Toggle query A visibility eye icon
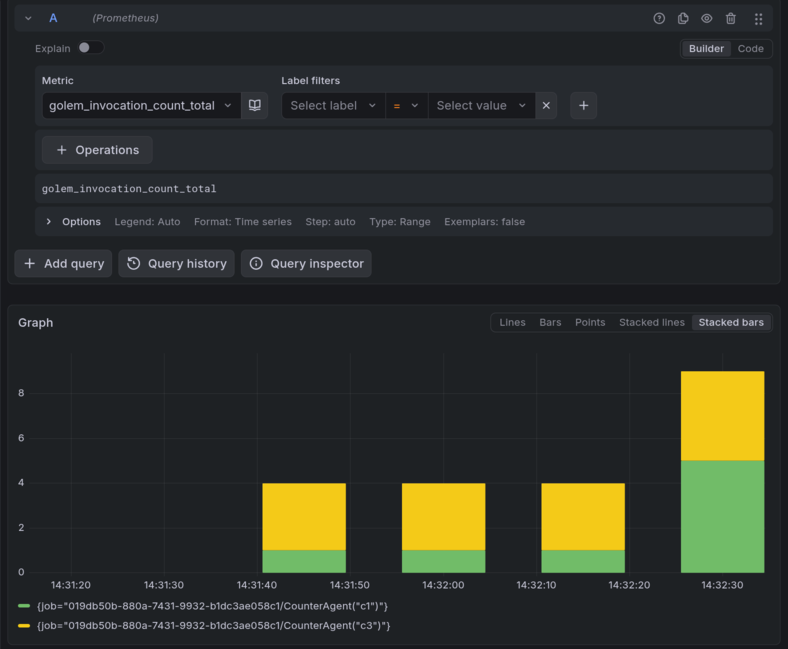Viewport: 788px width, 649px height. point(707,18)
